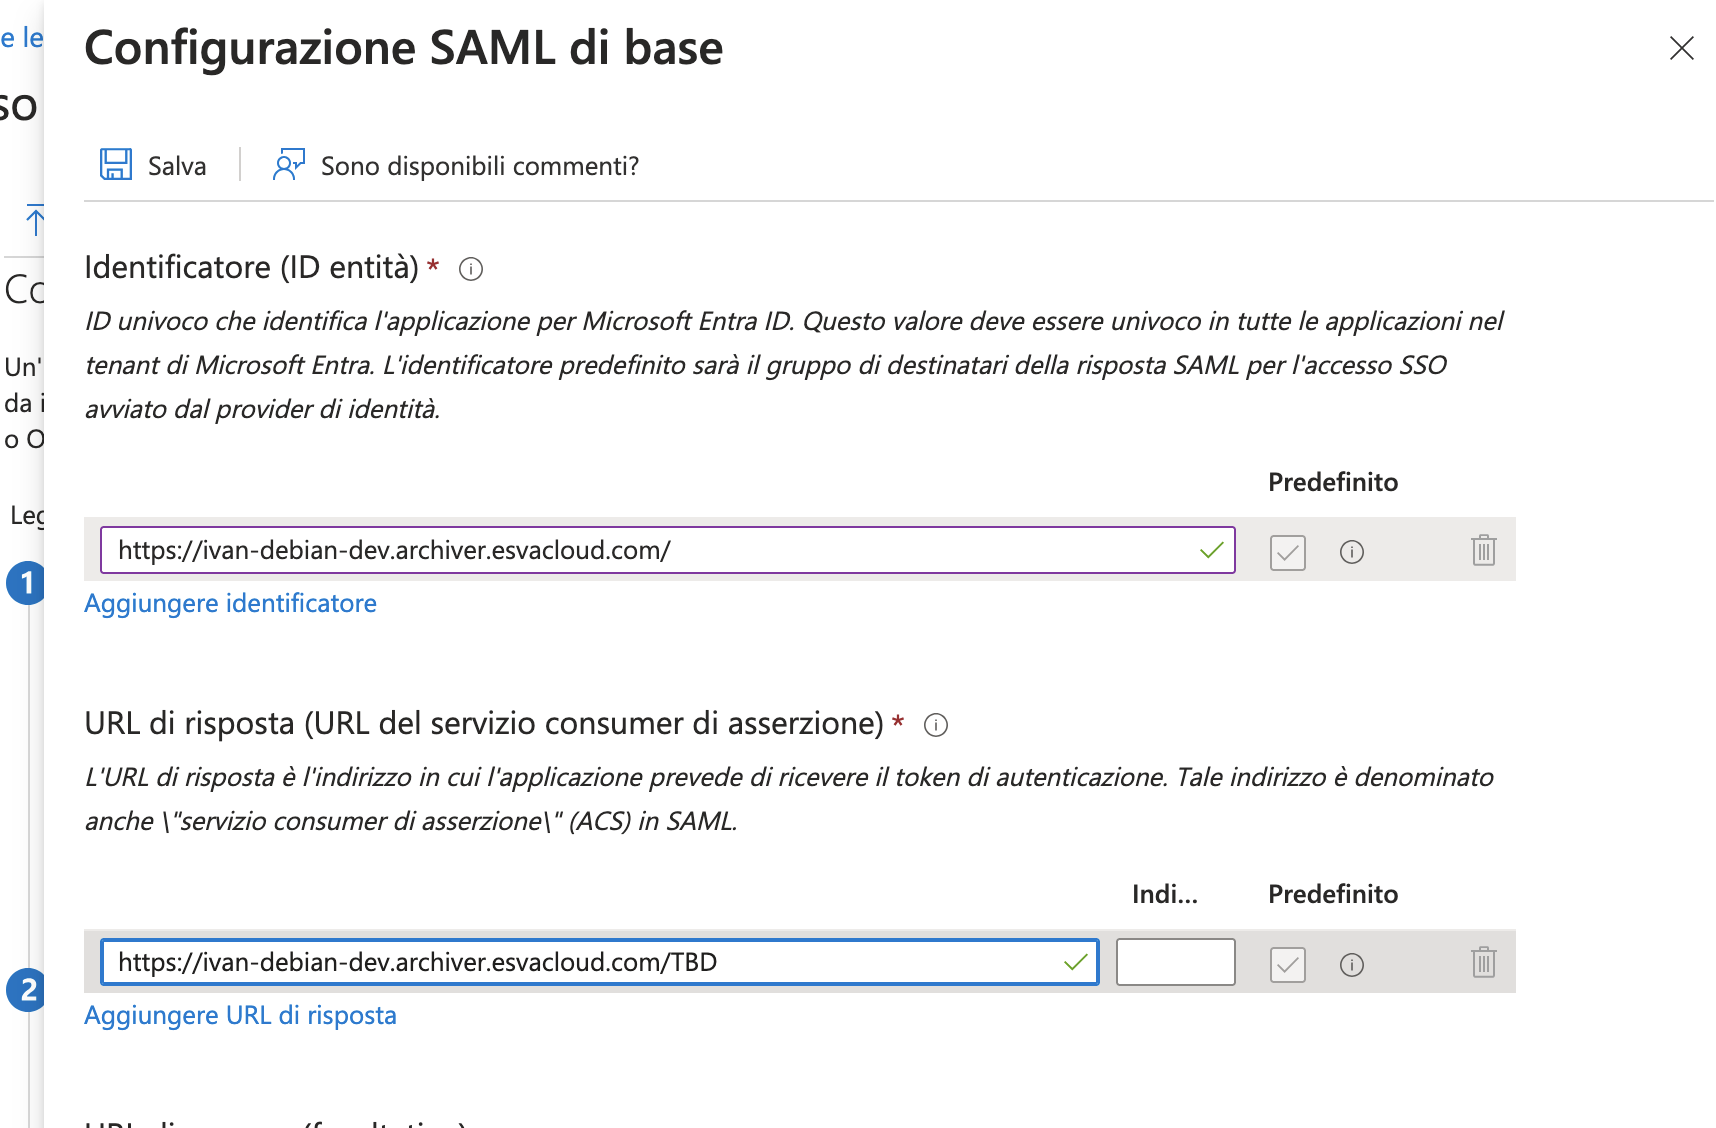1716x1128 pixels.
Task: Click Aggiungere URL di risposta link
Action: [x=240, y=1015]
